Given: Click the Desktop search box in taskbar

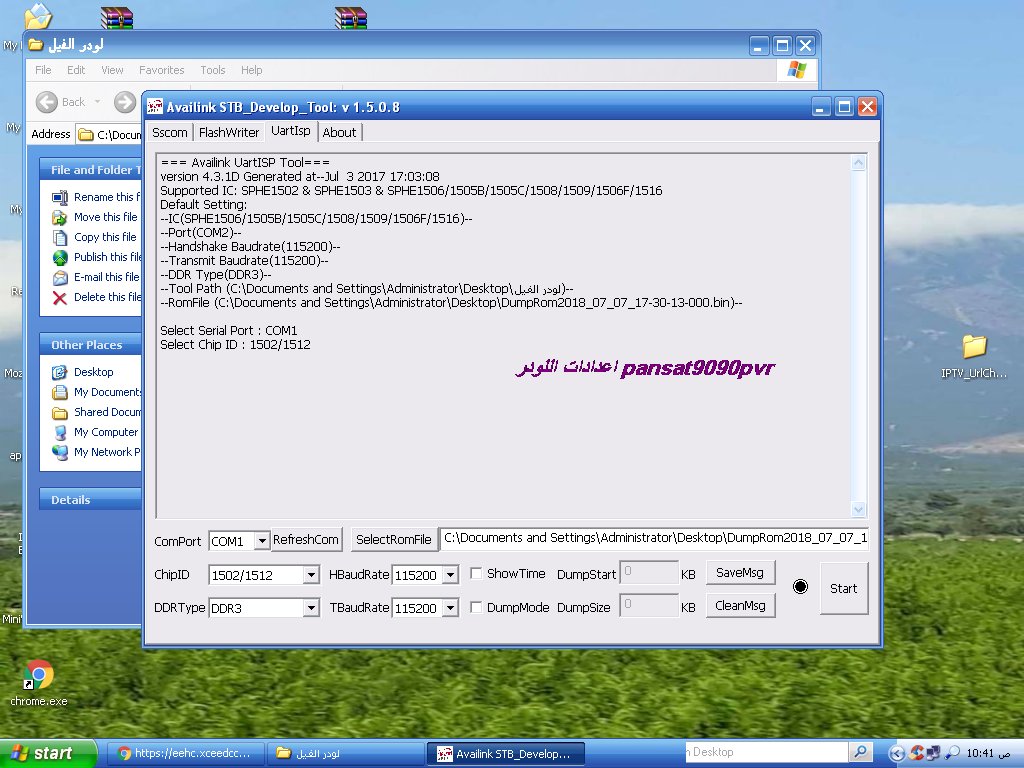Looking at the screenshot, I should click(x=767, y=752).
